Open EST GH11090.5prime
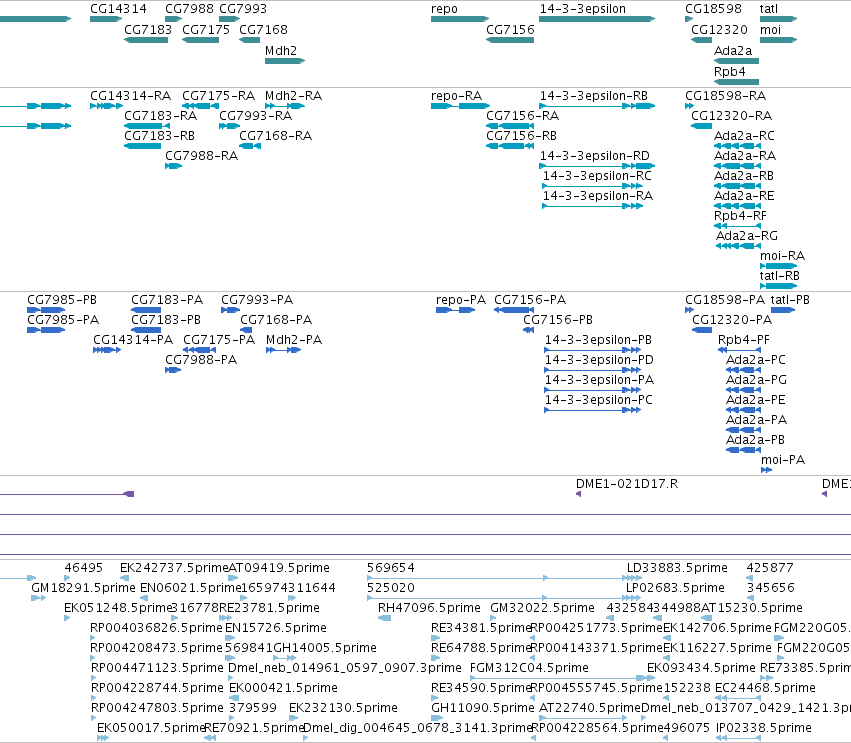 click(x=482, y=709)
